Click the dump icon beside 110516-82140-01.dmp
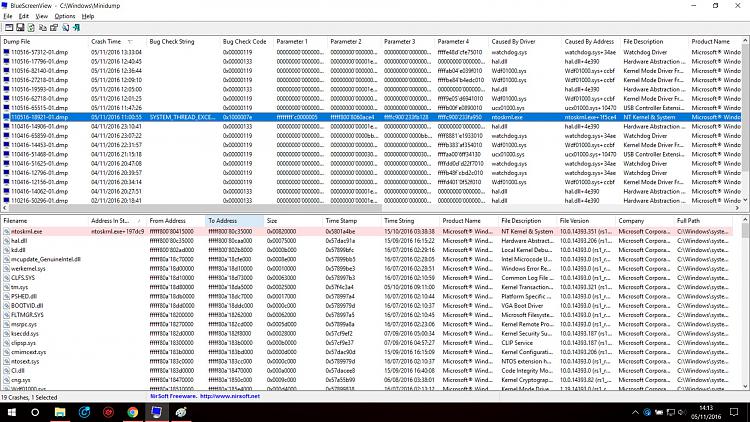Viewport: 750px width, 422px height. [6, 71]
